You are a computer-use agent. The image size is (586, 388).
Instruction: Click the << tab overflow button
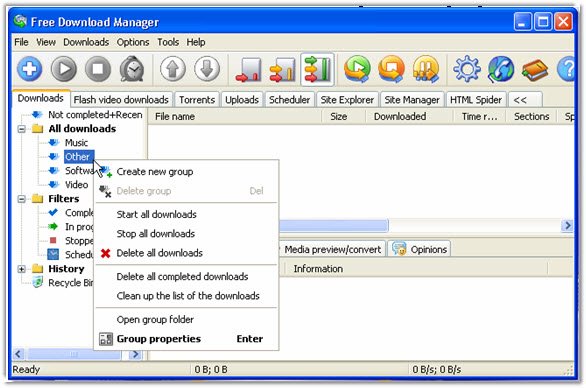(525, 100)
